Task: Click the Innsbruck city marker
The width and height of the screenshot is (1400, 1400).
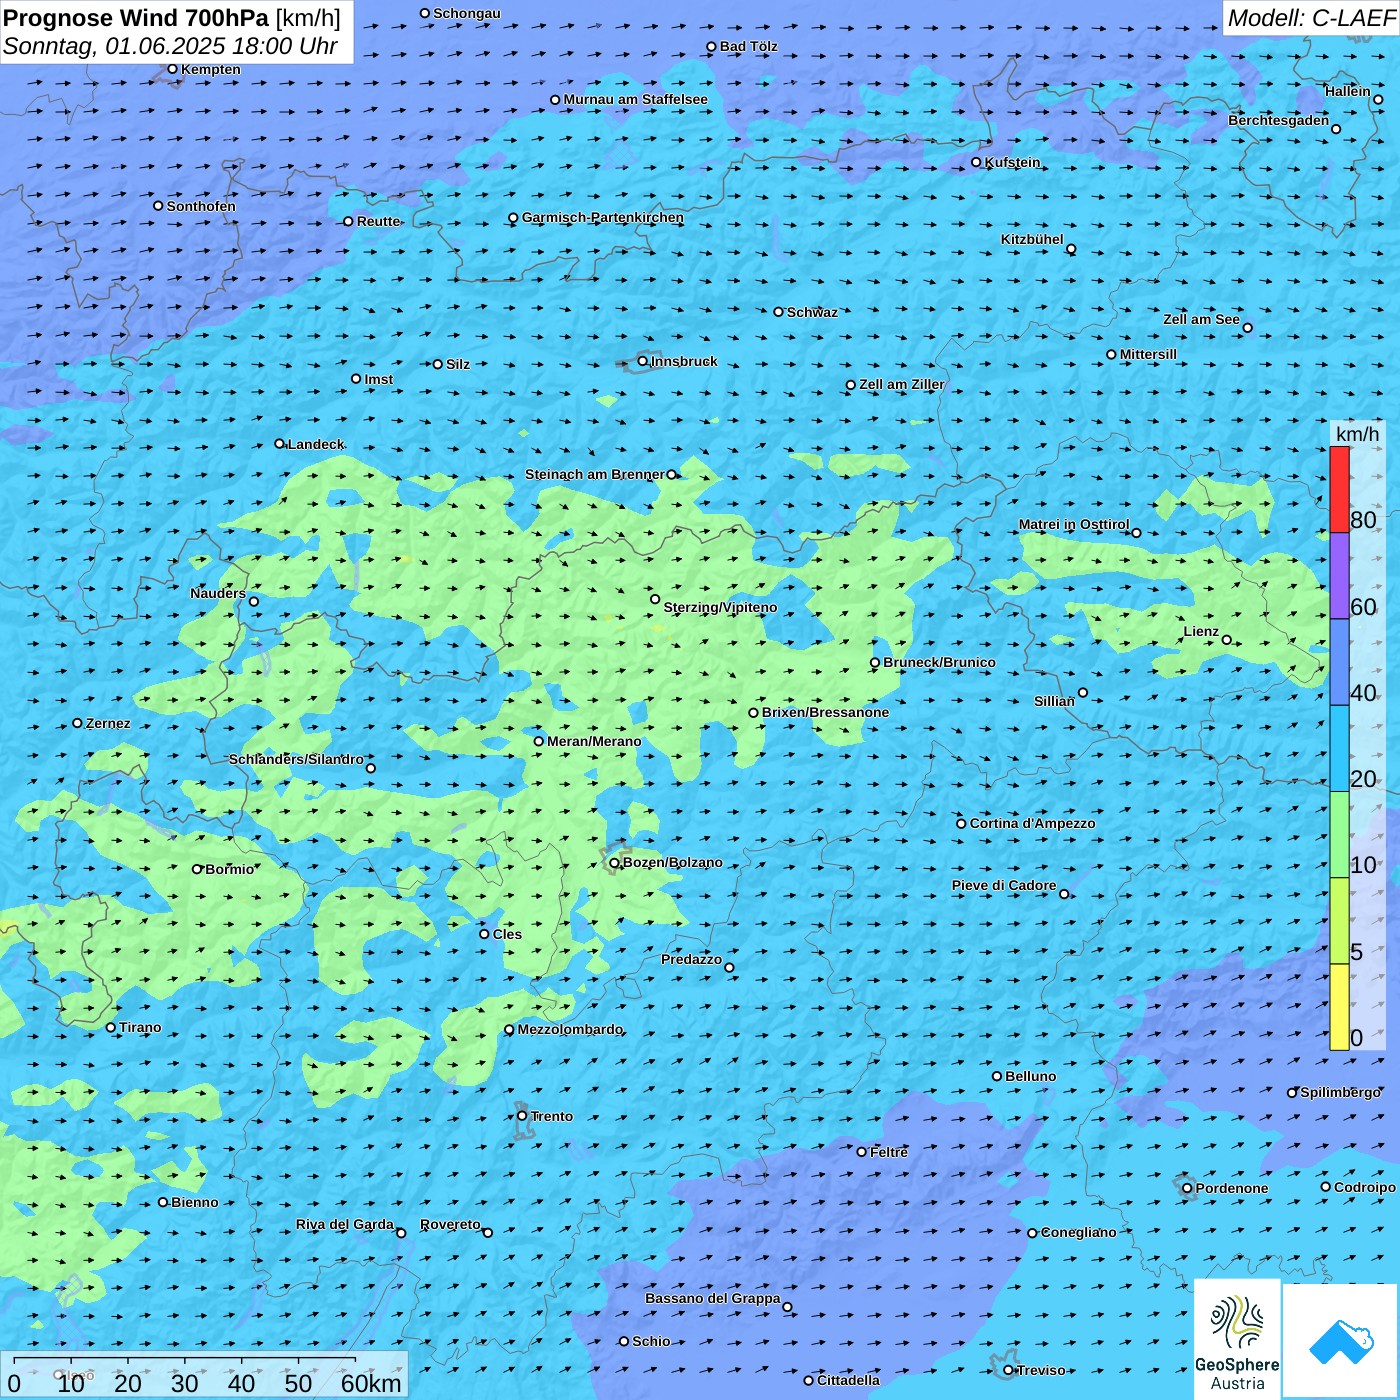Action: pos(643,361)
